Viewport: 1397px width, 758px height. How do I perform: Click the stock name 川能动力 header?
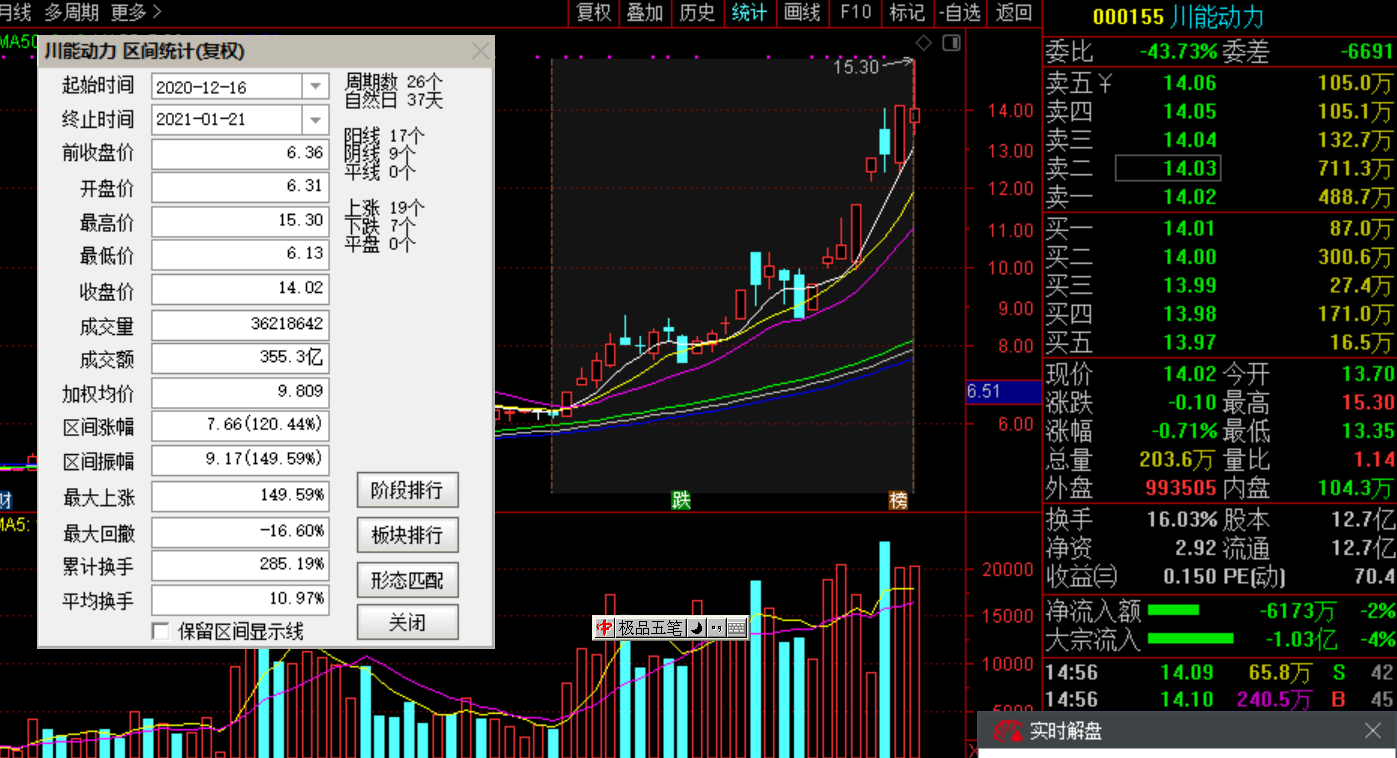[x=1217, y=17]
